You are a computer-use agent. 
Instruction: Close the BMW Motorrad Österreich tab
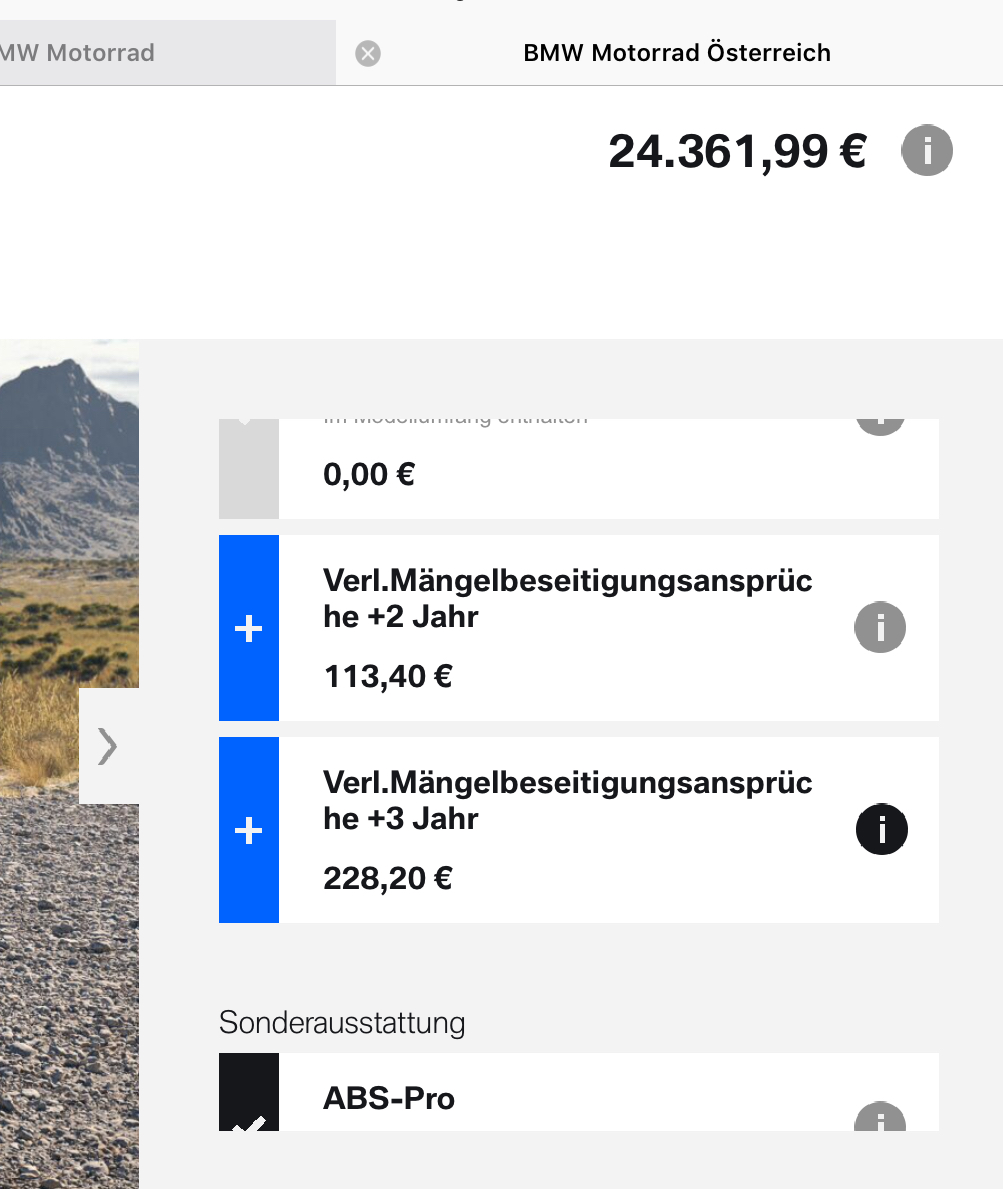368,53
